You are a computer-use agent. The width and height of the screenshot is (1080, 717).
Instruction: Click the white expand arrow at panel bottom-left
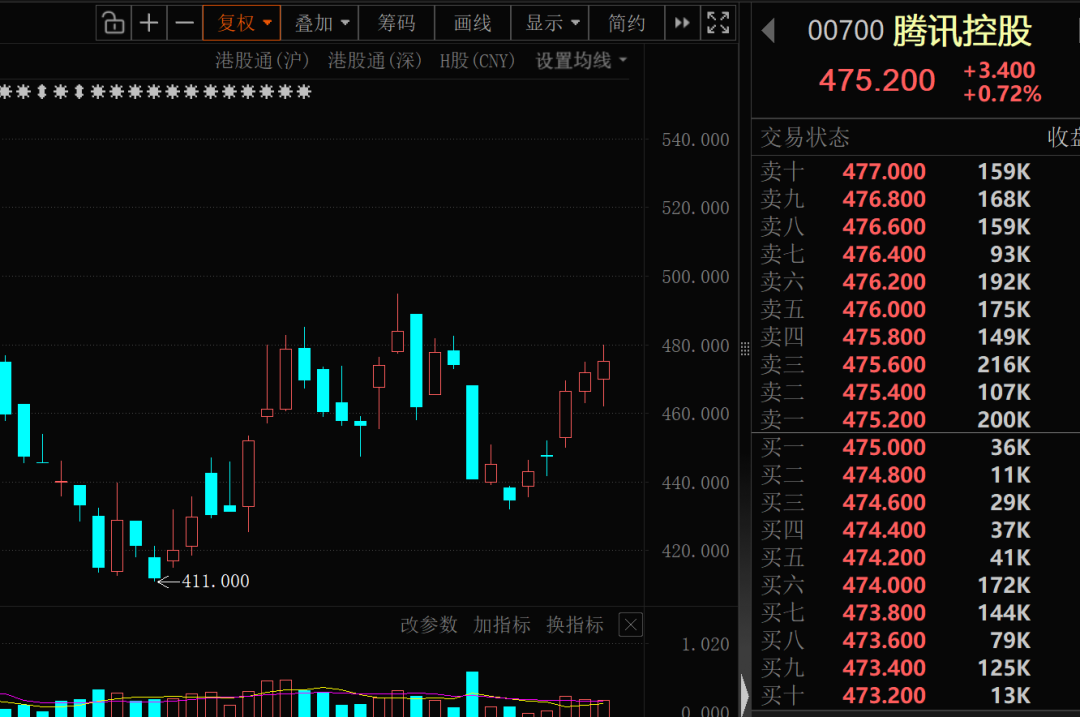coord(745,696)
